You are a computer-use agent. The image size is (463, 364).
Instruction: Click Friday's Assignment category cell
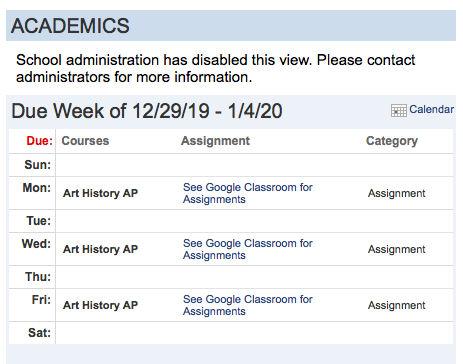tap(397, 305)
